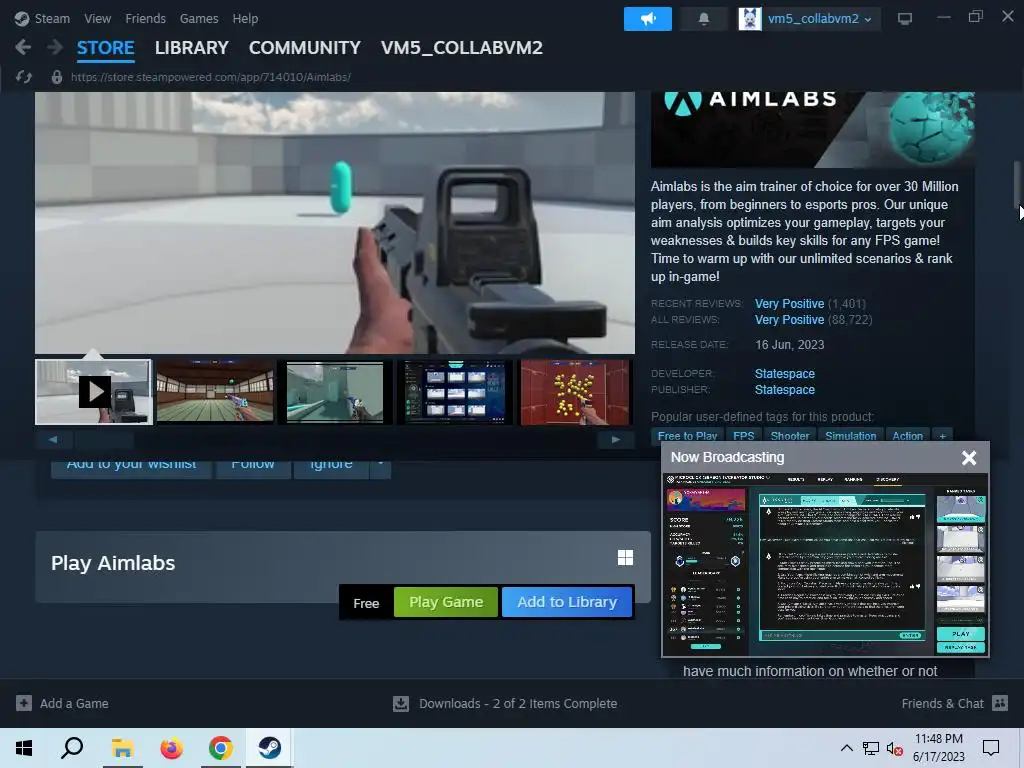The image size is (1024, 768).
Task: Expand the vm5_collabvm2 account dropdown
Action: coord(820,19)
